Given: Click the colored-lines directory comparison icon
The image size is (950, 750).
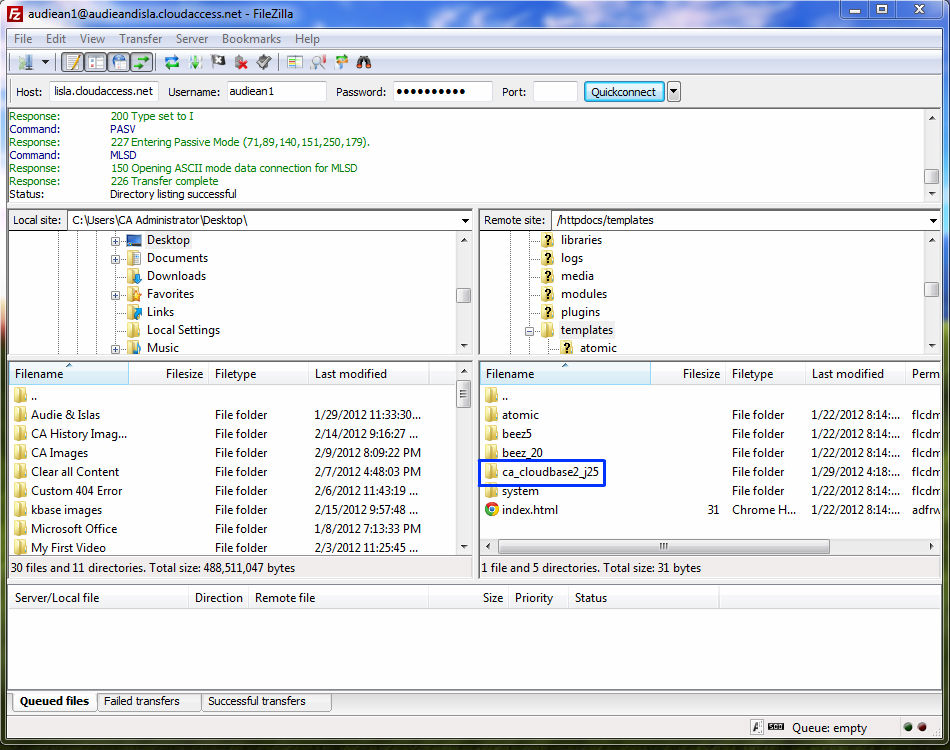Looking at the screenshot, I should click(295, 62).
